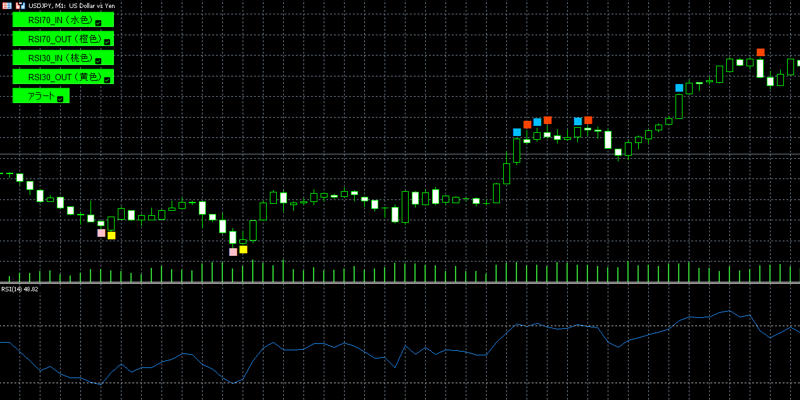Click the yellow marker beside the lowest candle

coord(243,249)
